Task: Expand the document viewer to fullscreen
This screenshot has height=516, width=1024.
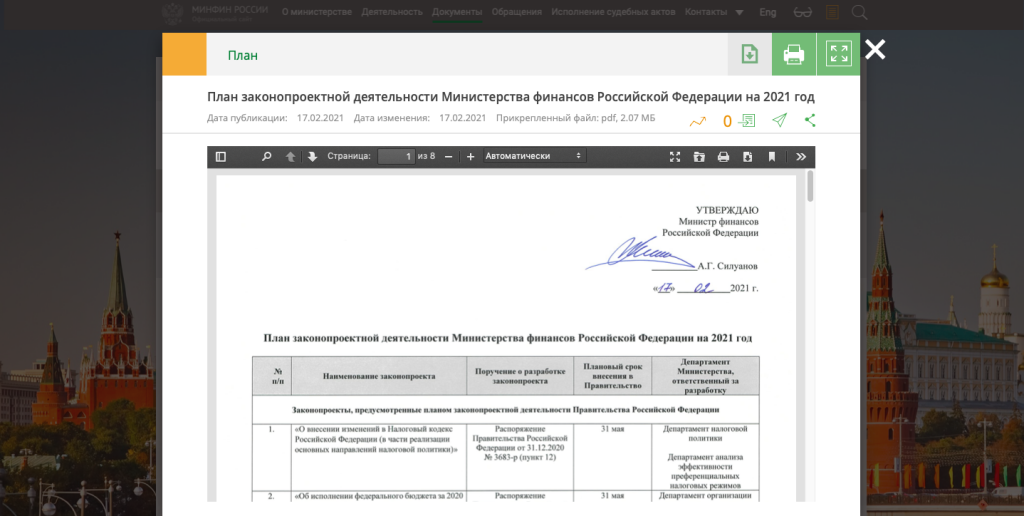Action: click(838, 54)
